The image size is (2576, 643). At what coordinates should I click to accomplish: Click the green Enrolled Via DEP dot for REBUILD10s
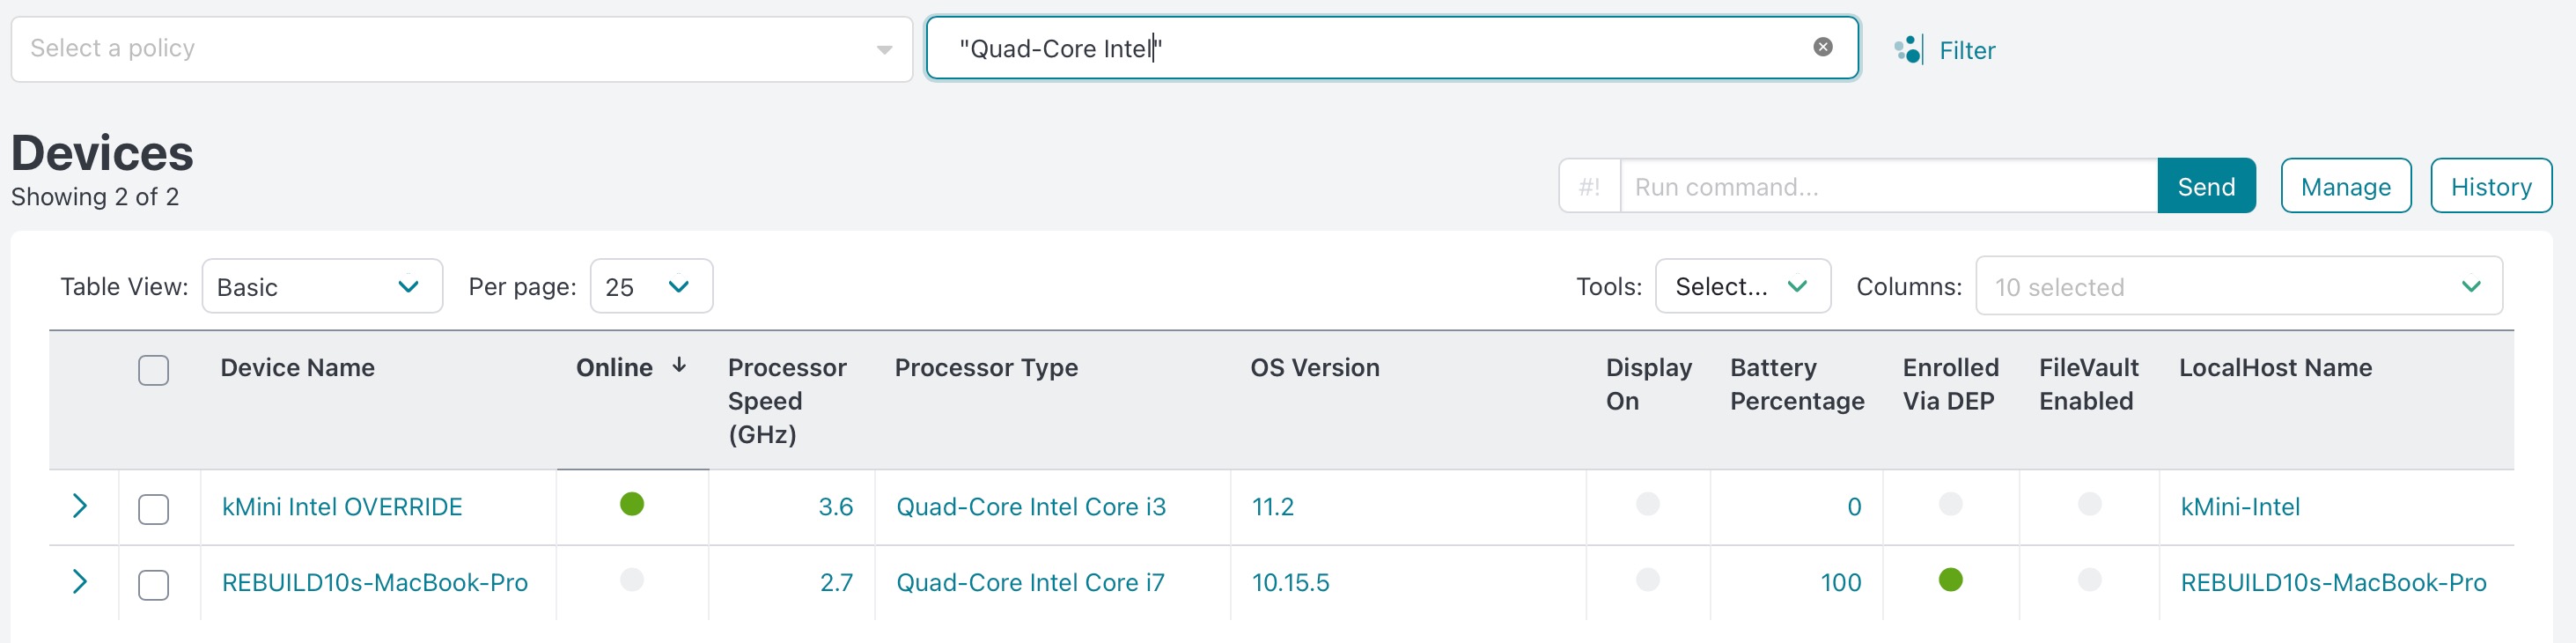(1950, 580)
